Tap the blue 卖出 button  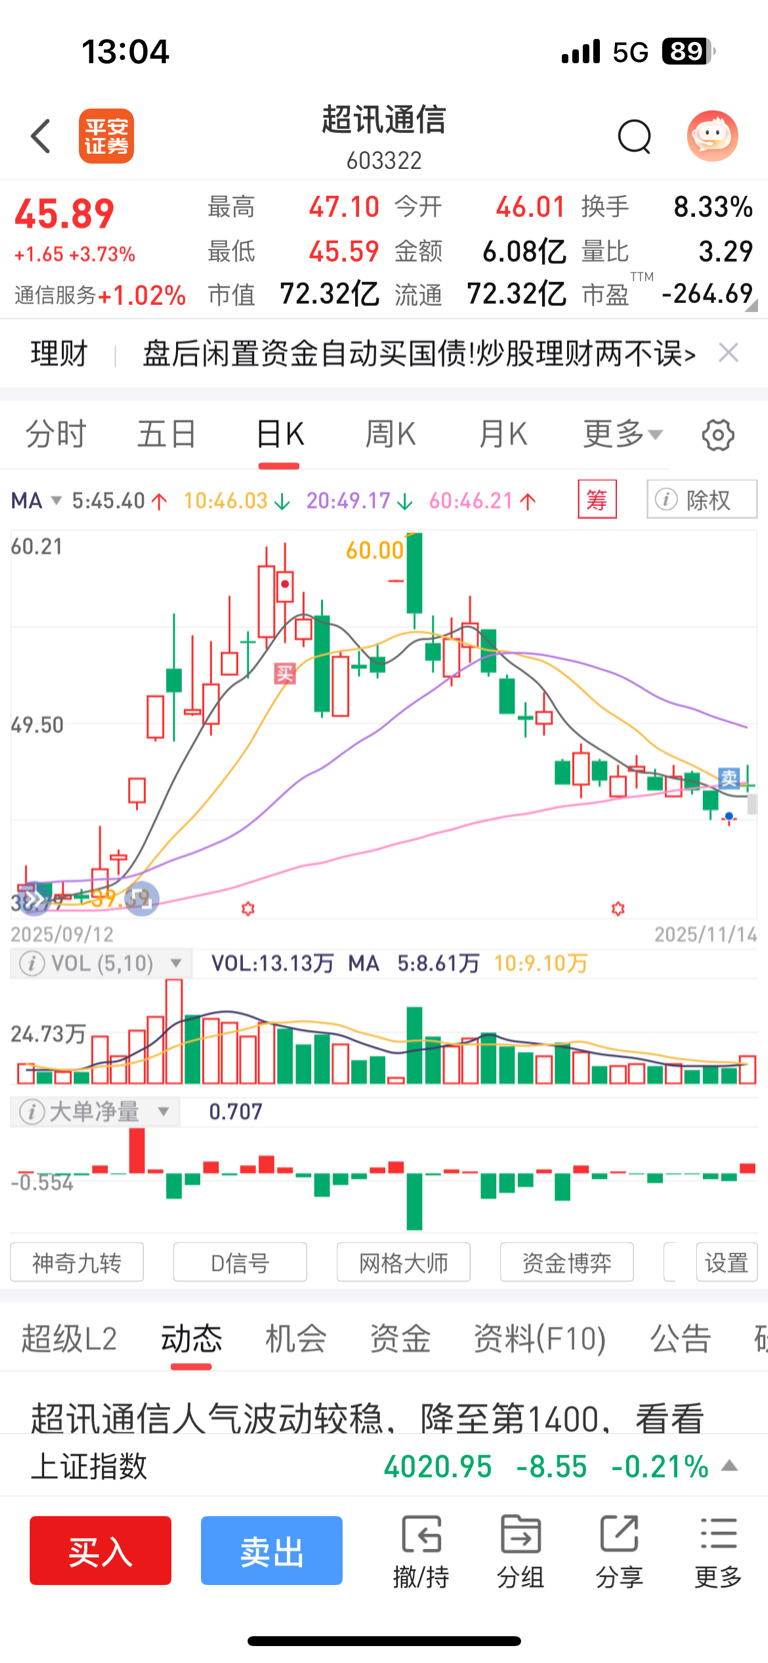(271, 1551)
